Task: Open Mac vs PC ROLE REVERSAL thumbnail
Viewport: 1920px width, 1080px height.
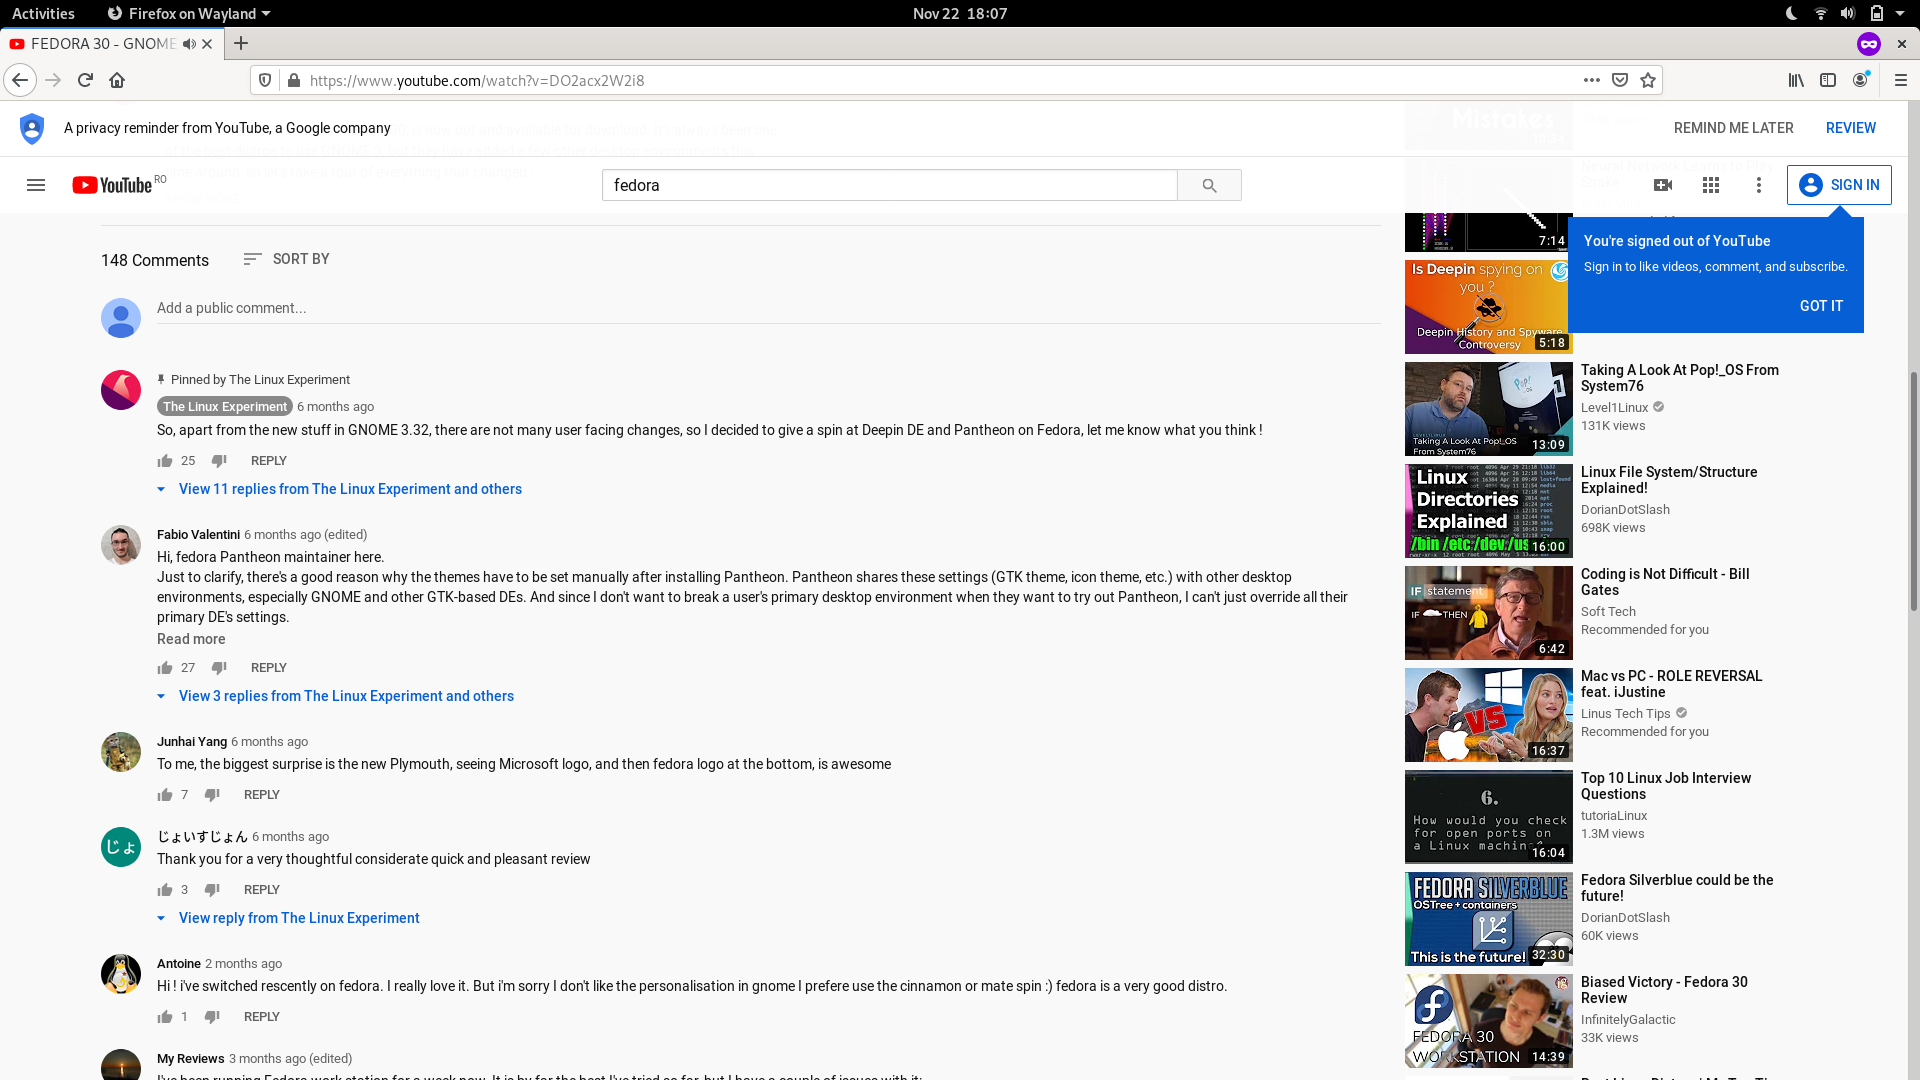Action: [x=1488, y=715]
